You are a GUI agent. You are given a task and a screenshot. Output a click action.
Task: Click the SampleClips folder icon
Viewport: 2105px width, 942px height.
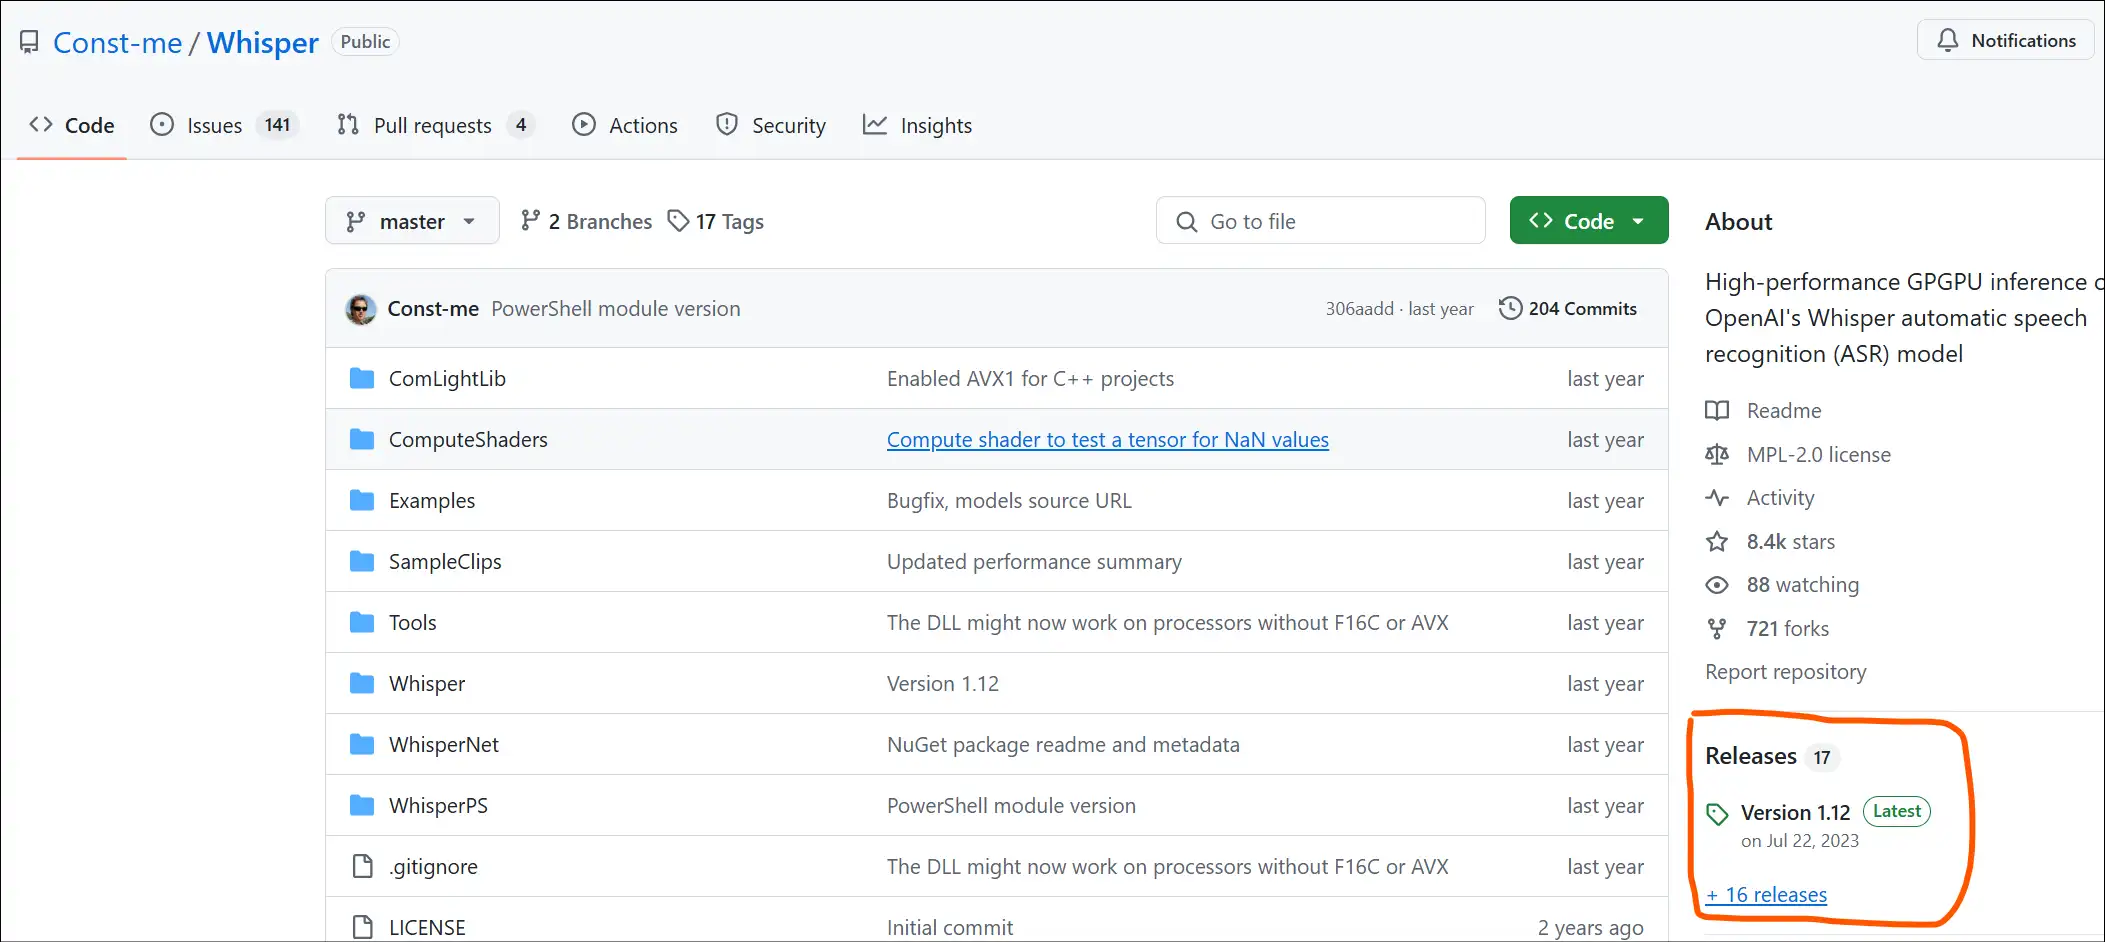pyautogui.click(x=362, y=561)
